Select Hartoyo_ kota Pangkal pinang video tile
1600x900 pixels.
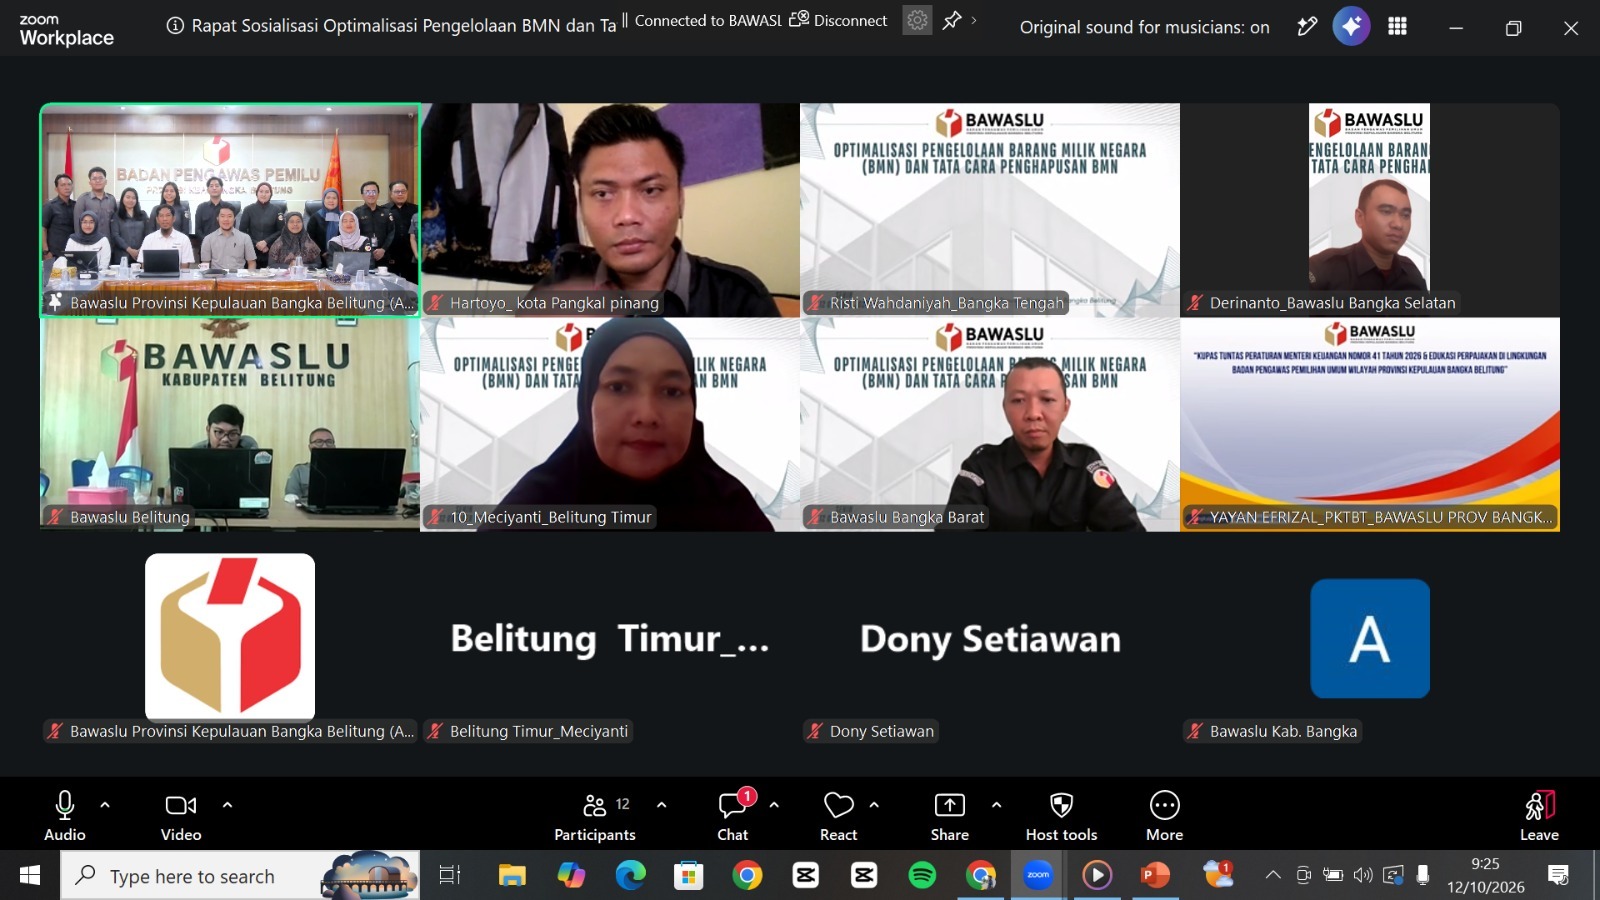click(610, 210)
